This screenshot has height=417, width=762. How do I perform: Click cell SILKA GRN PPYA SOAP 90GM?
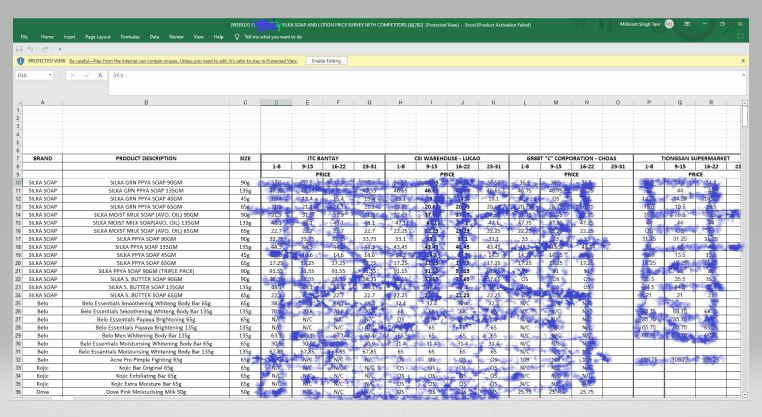(x=146, y=182)
